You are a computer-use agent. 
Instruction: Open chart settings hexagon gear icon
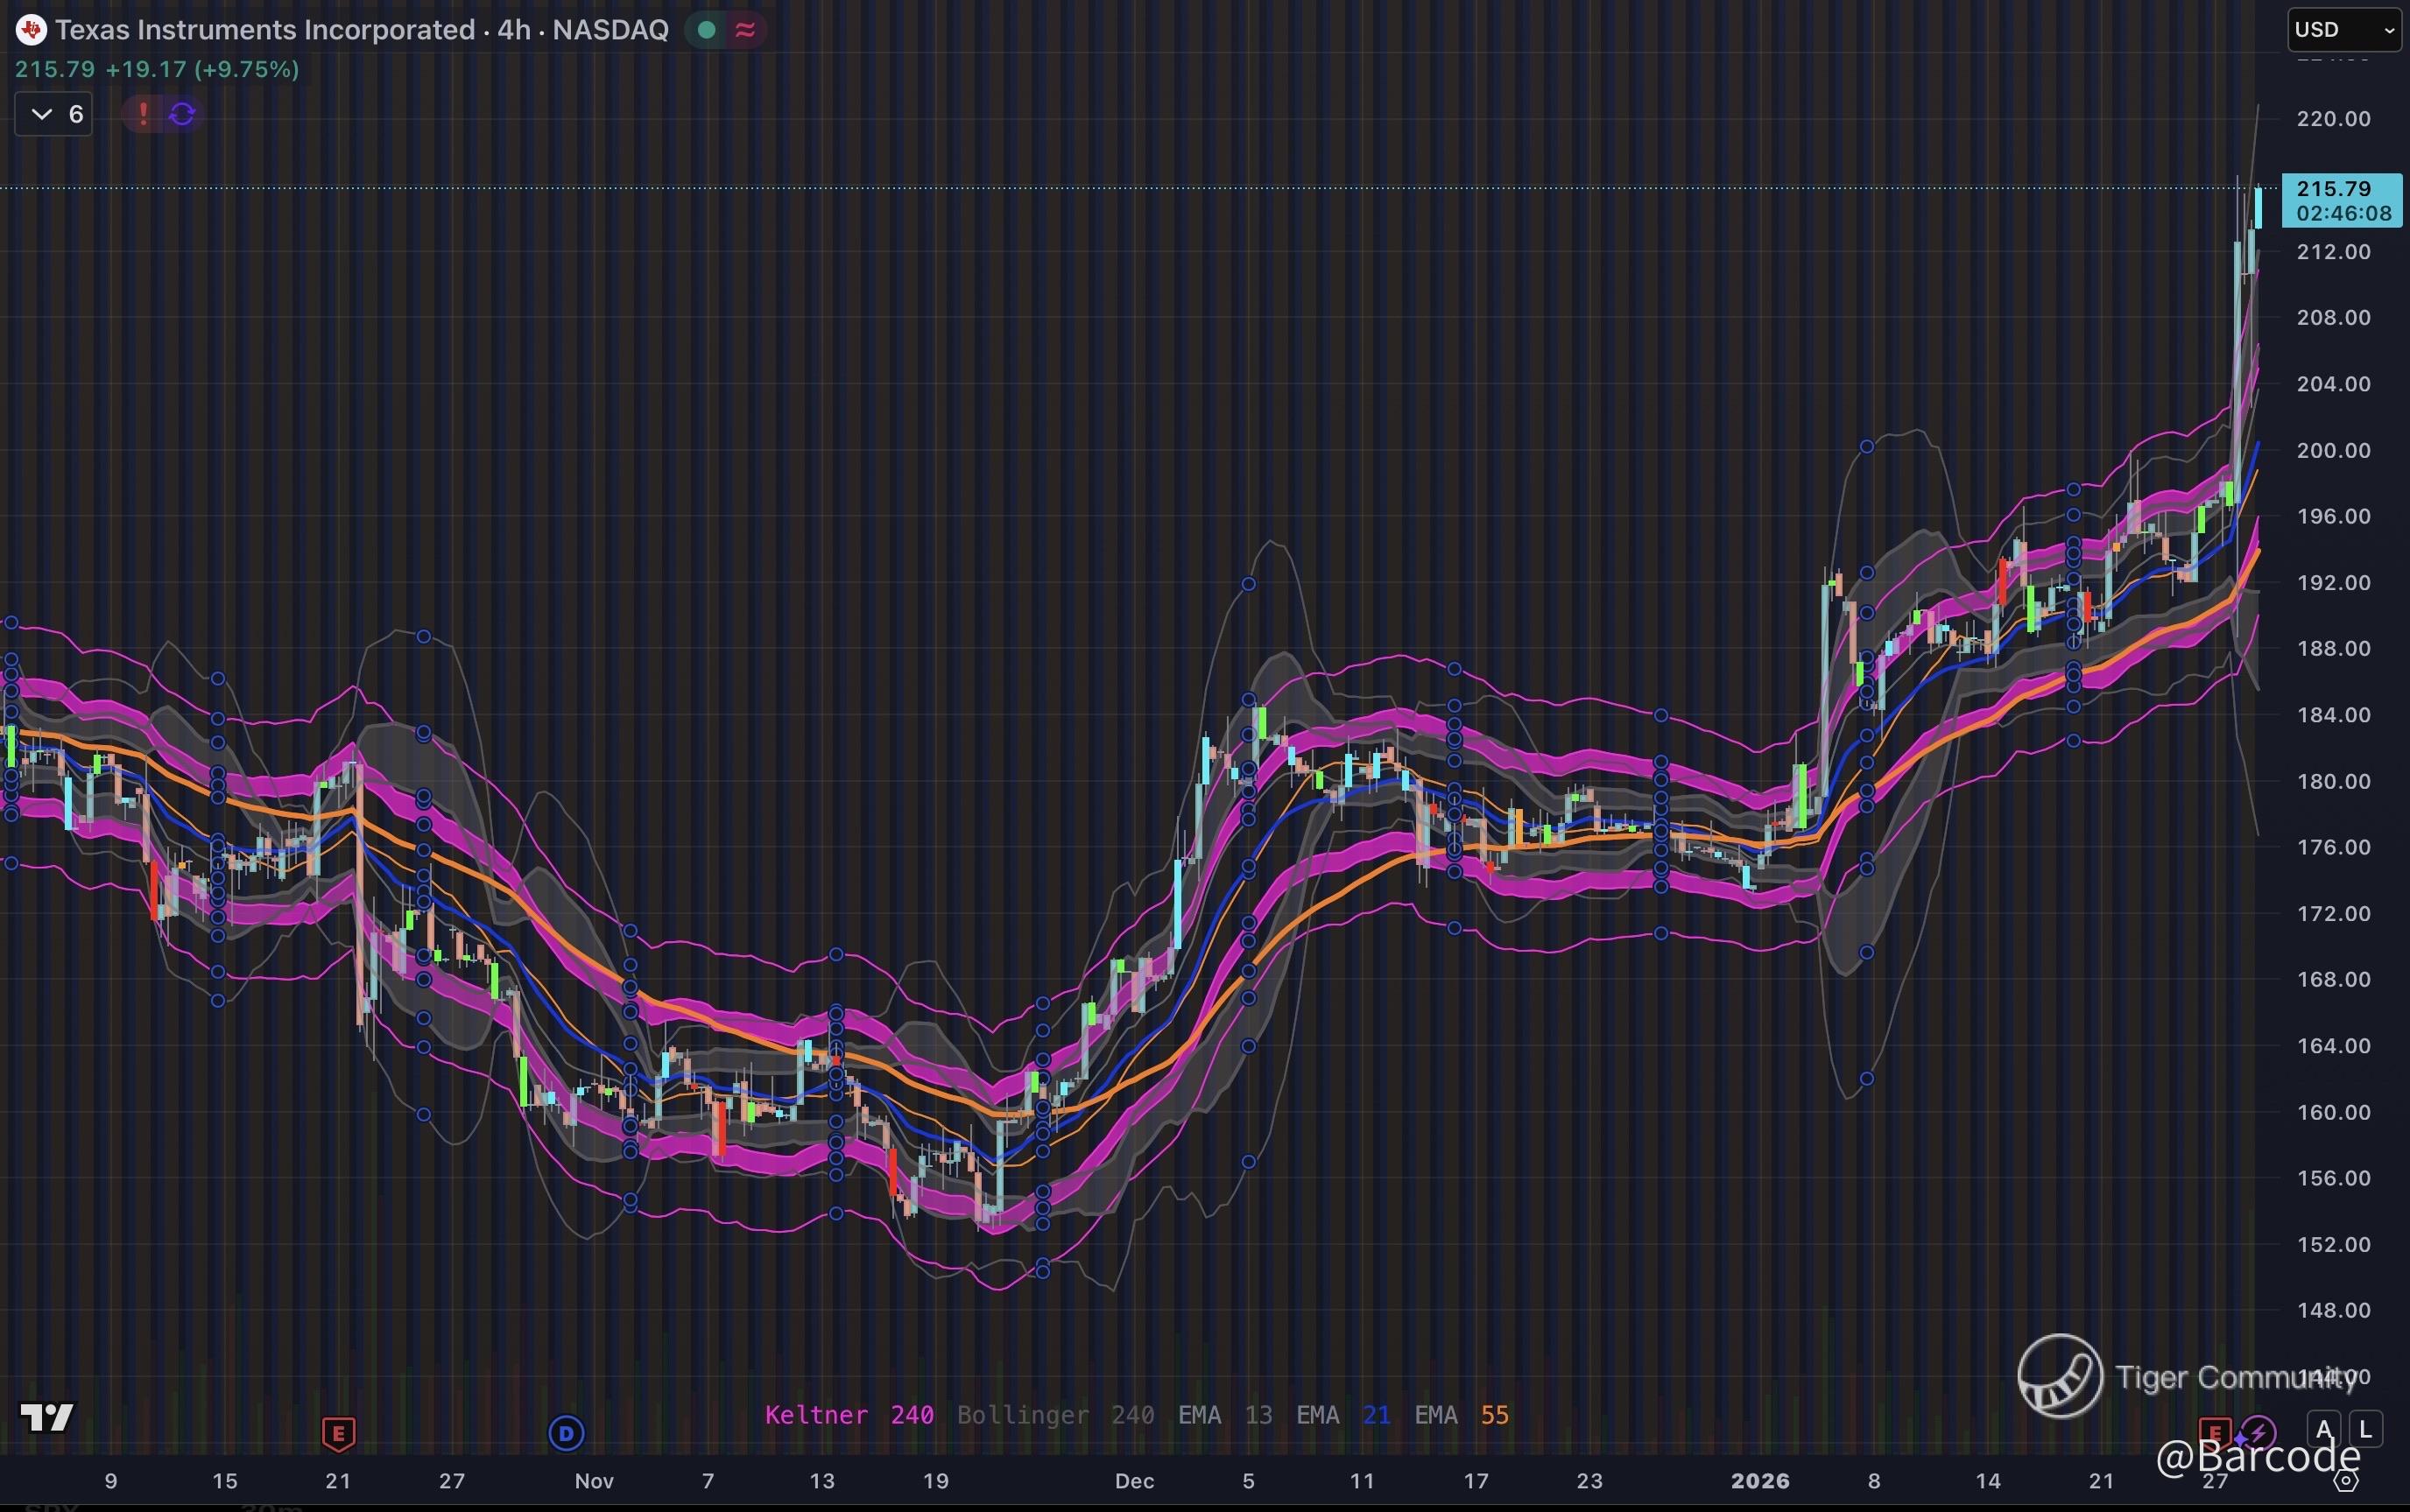pos(2347,1480)
